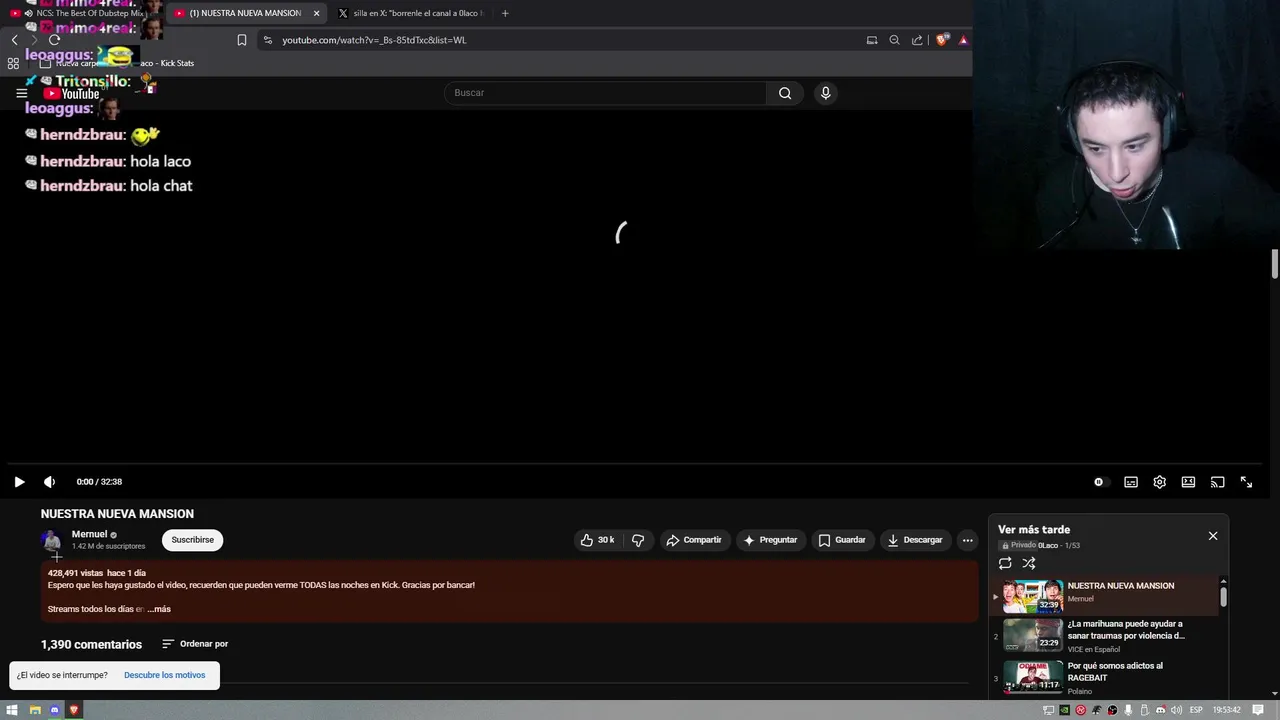Go back in browser history
Viewport: 1280px width, 720px height.
pyautogui.click(x=14, y=40)
